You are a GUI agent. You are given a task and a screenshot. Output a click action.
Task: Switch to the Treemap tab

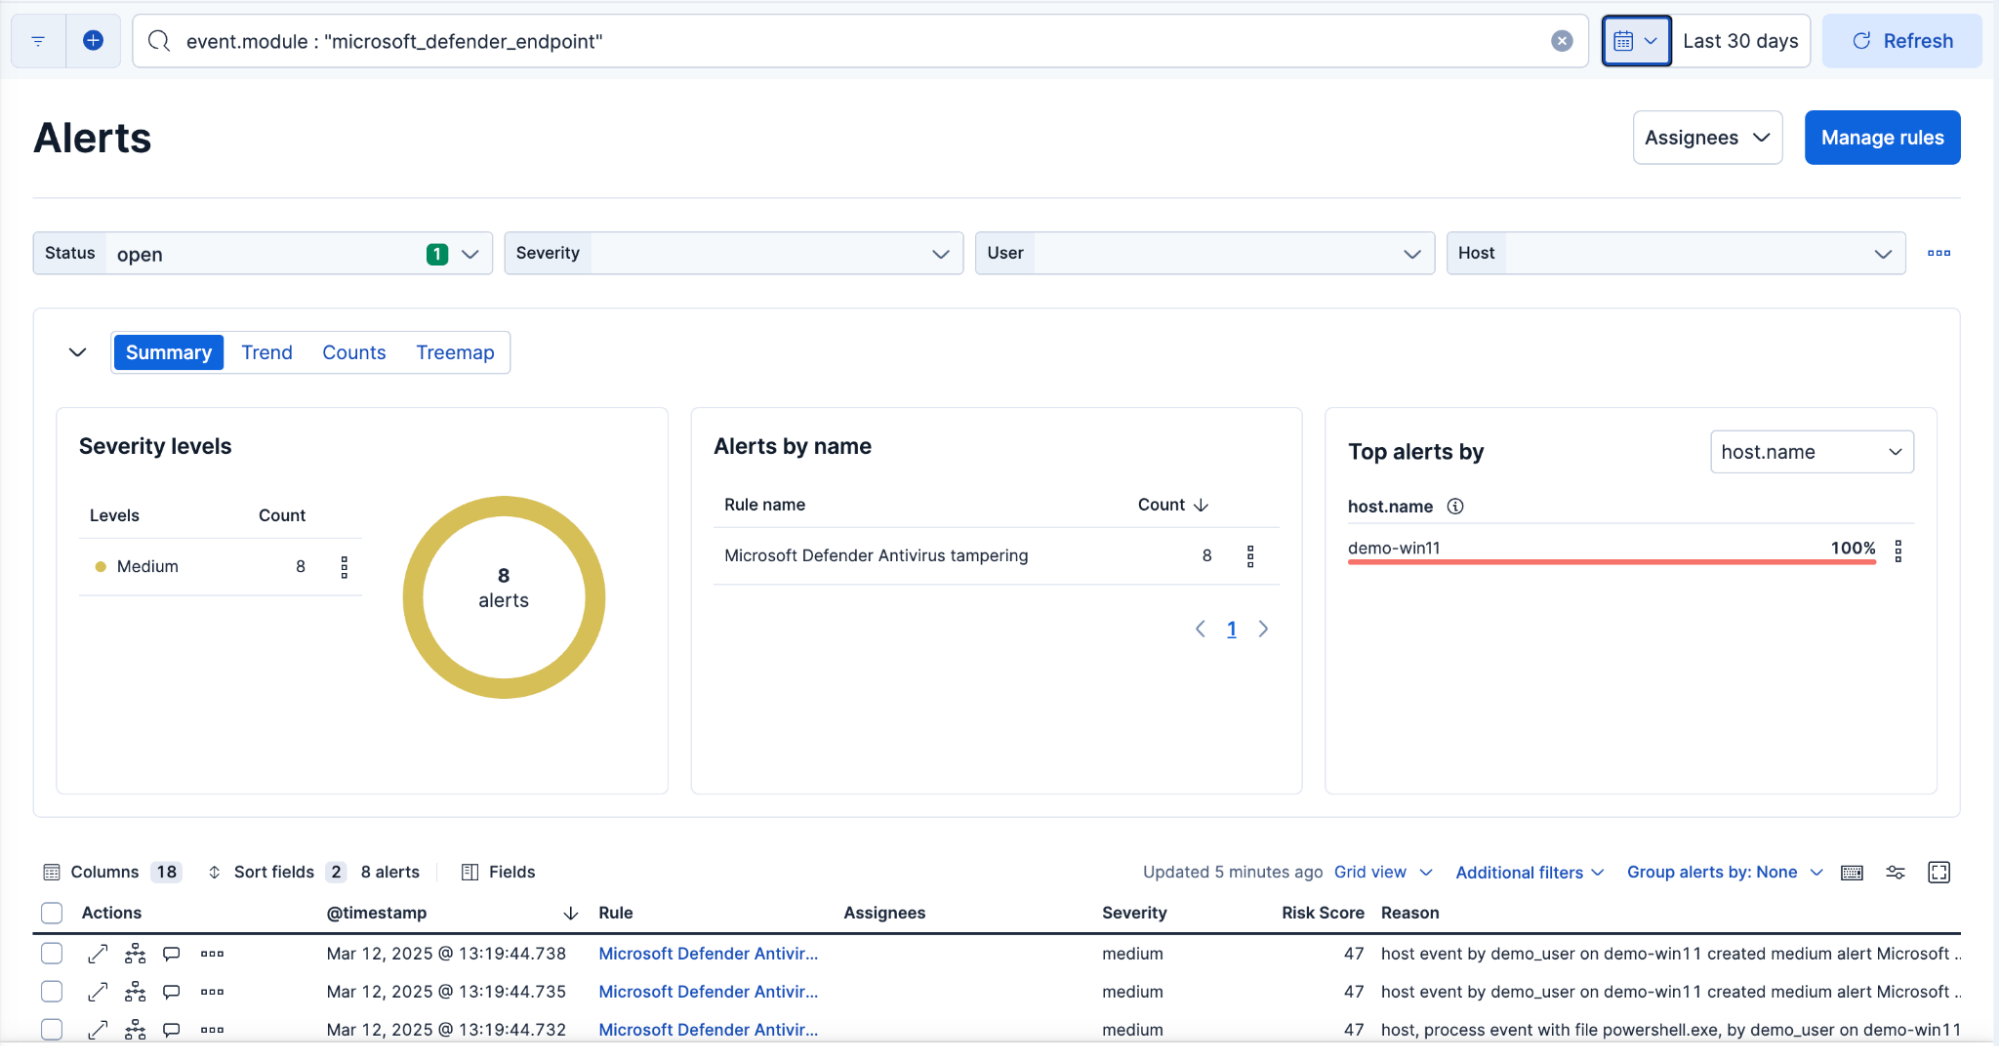[455, 352]
